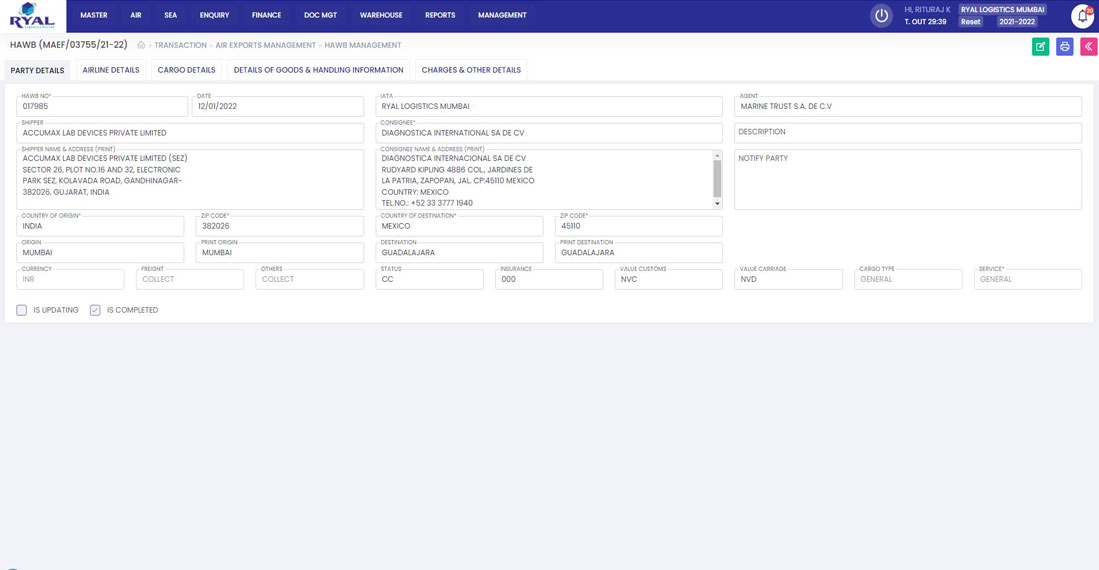This screenshot has height=570, width=1099.
Task: Open the IATA selection field
Action: 549,107
